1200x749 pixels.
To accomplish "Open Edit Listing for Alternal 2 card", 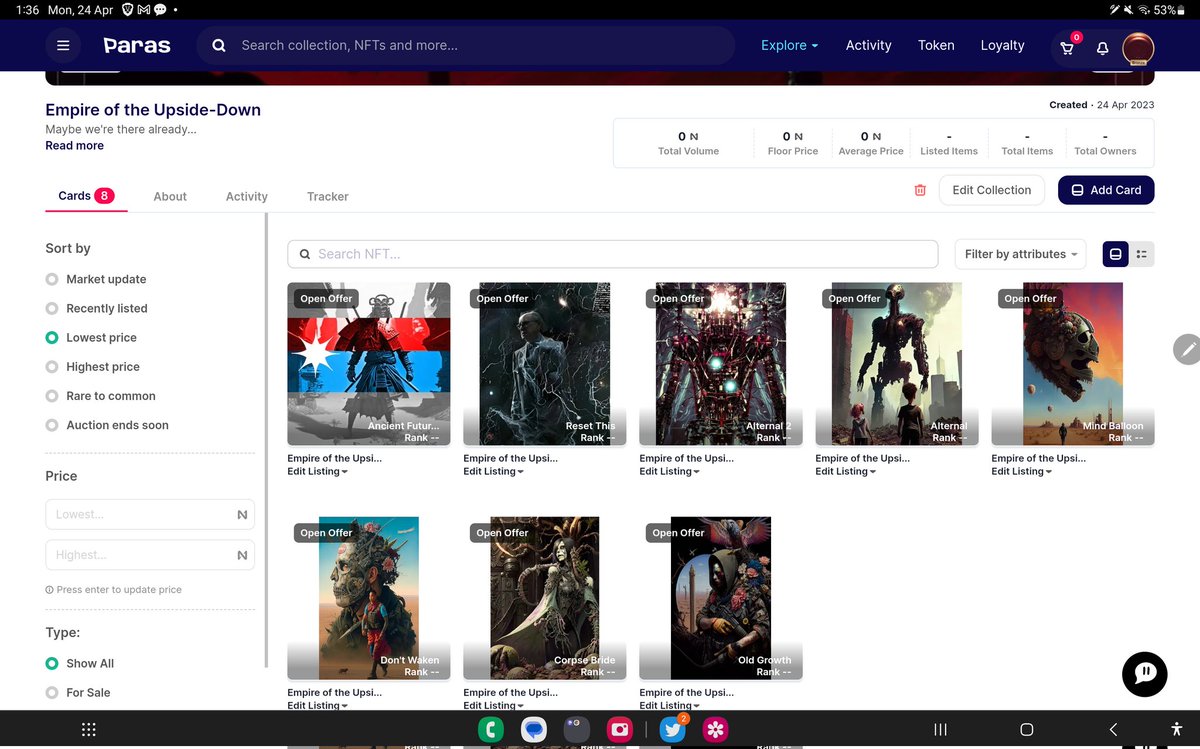I will point(669,471).
